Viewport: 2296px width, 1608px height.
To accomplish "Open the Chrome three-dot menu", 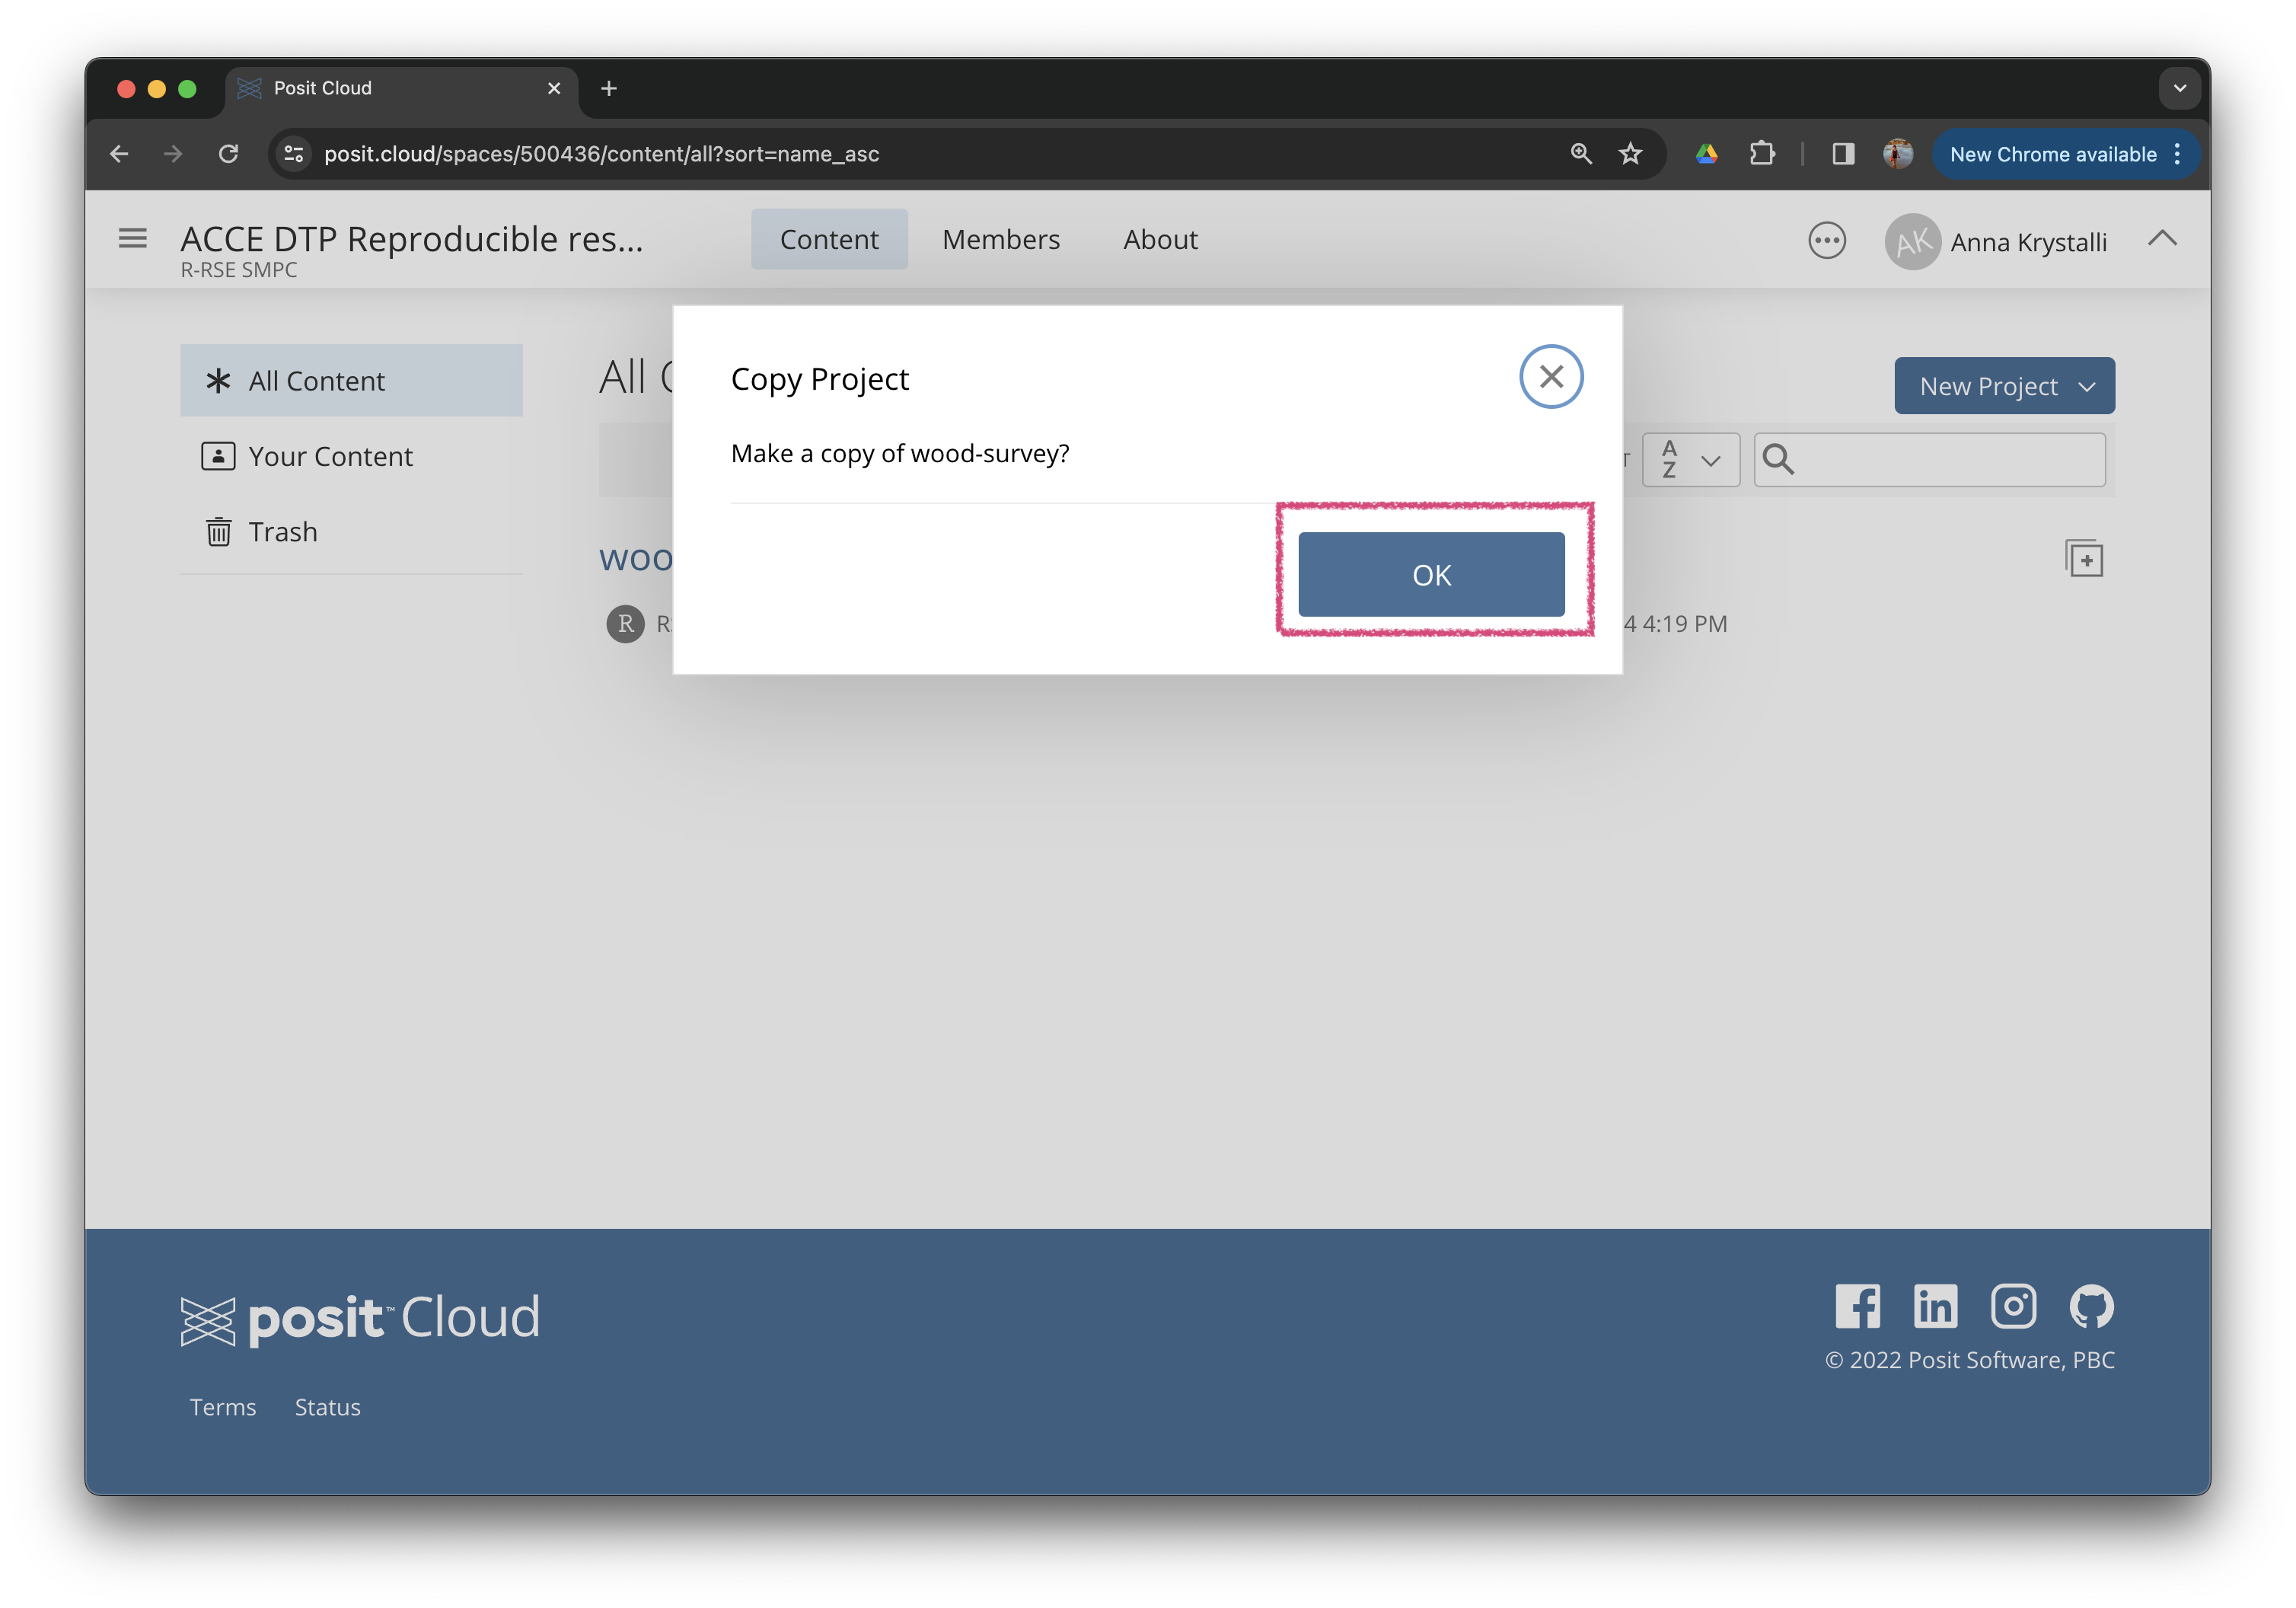I will 2177,154.
